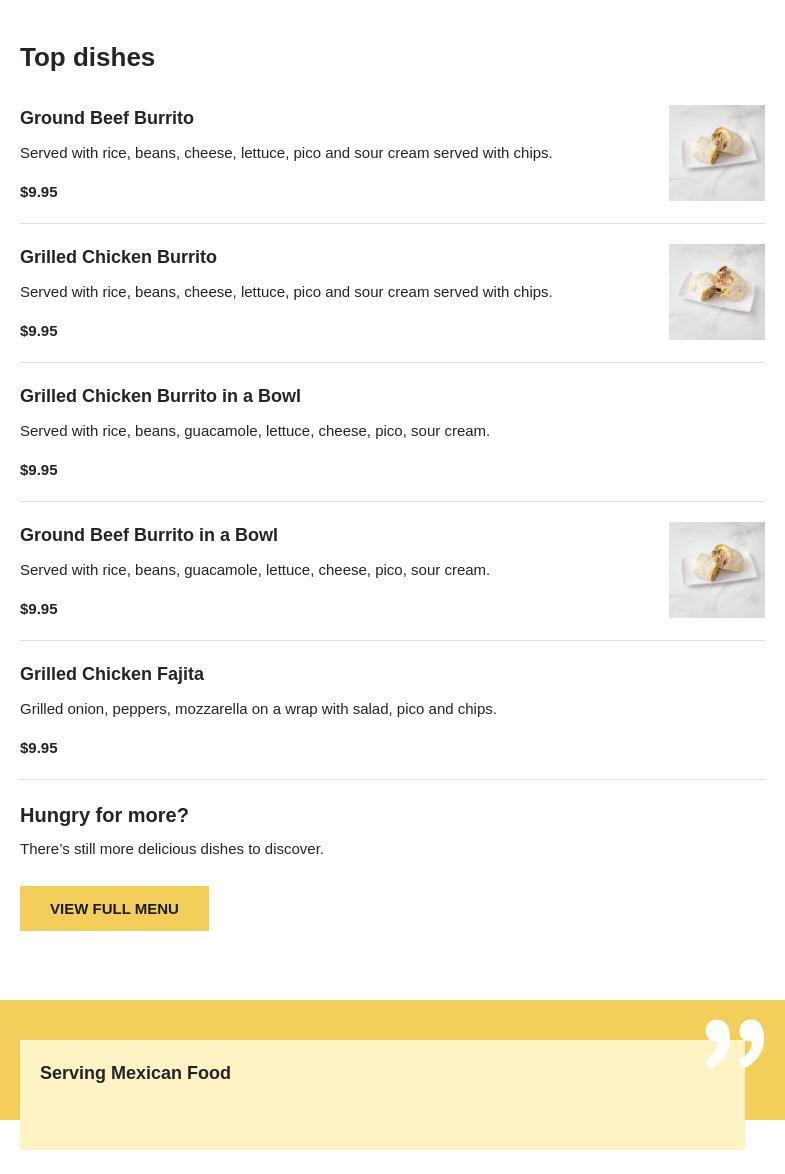
Task: Click the Grilled Chicken Burrito in a Bowl description
Action: [255, 430]
